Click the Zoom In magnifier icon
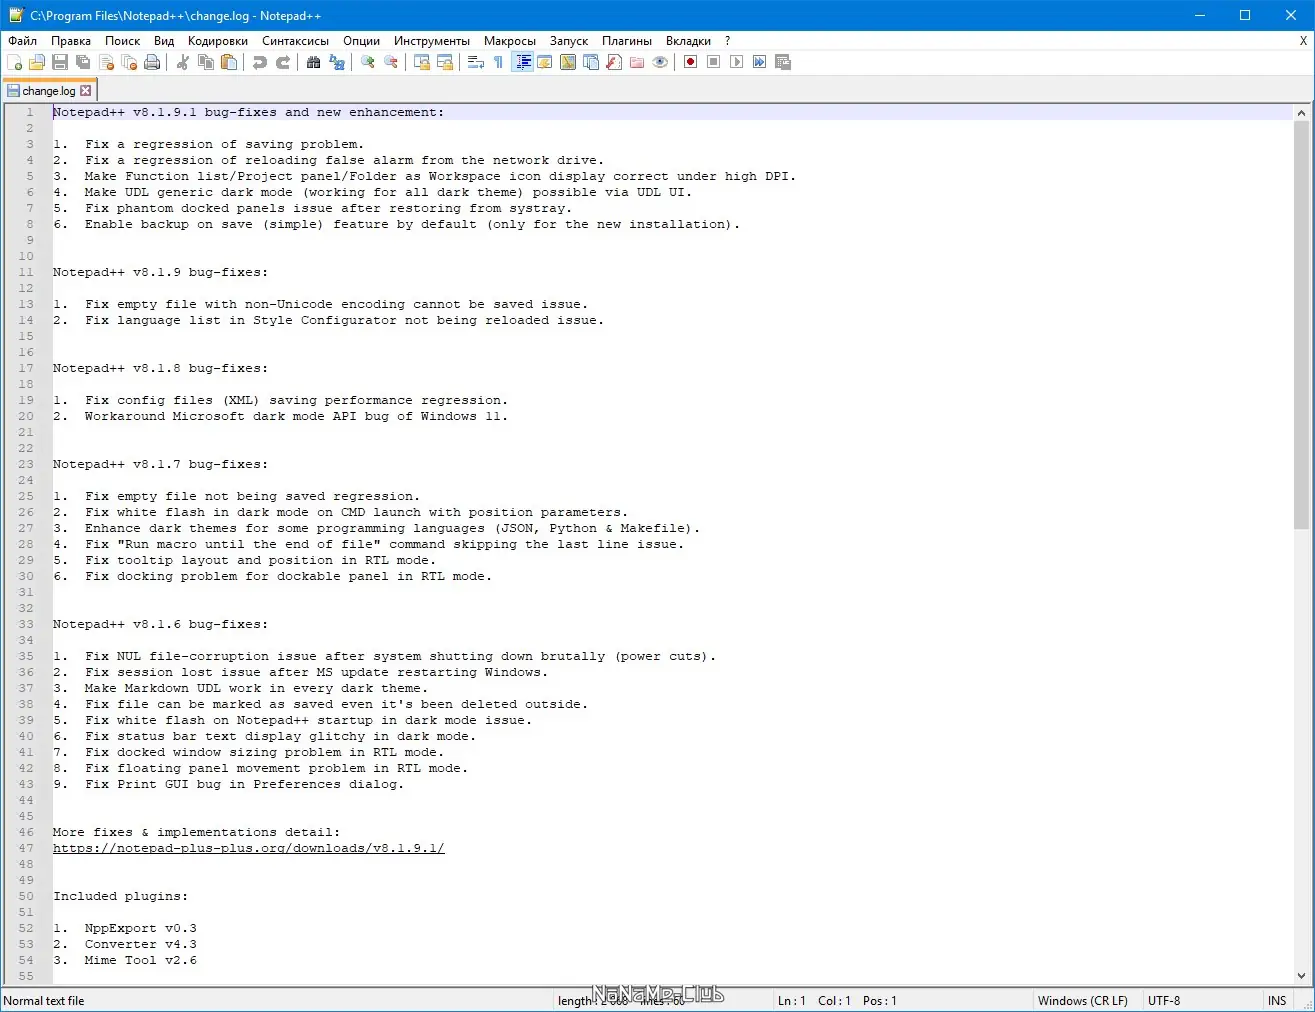The width and height of the screenshot is (1315, 1012). coord(368,62)
